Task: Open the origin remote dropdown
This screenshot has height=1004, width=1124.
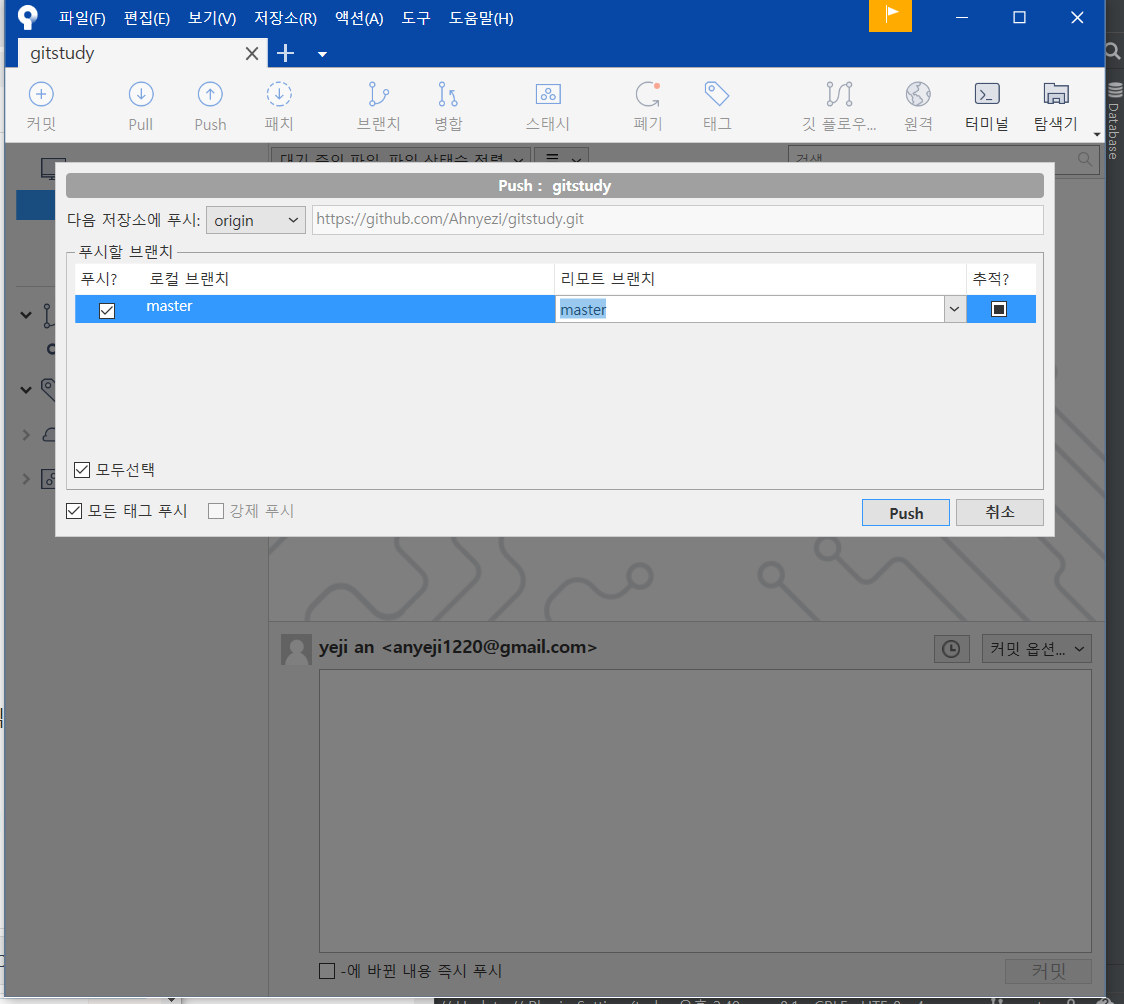Action: coord(256,220)
